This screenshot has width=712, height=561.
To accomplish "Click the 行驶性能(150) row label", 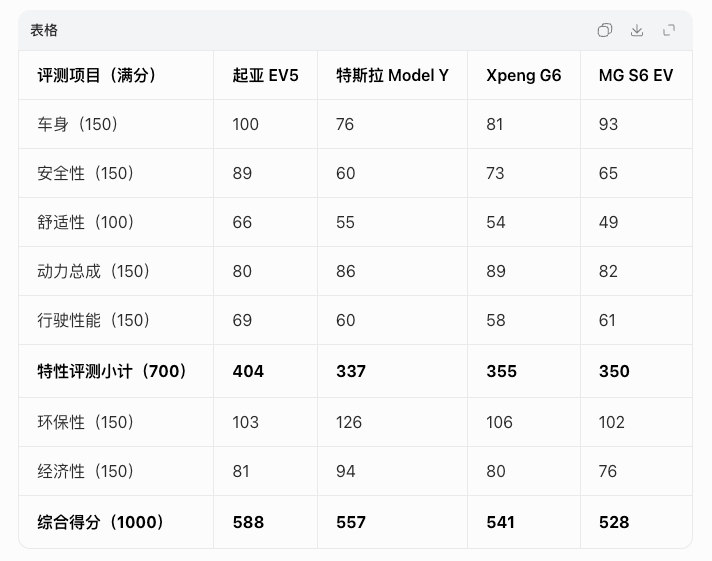I will click(x=94, y=320).
